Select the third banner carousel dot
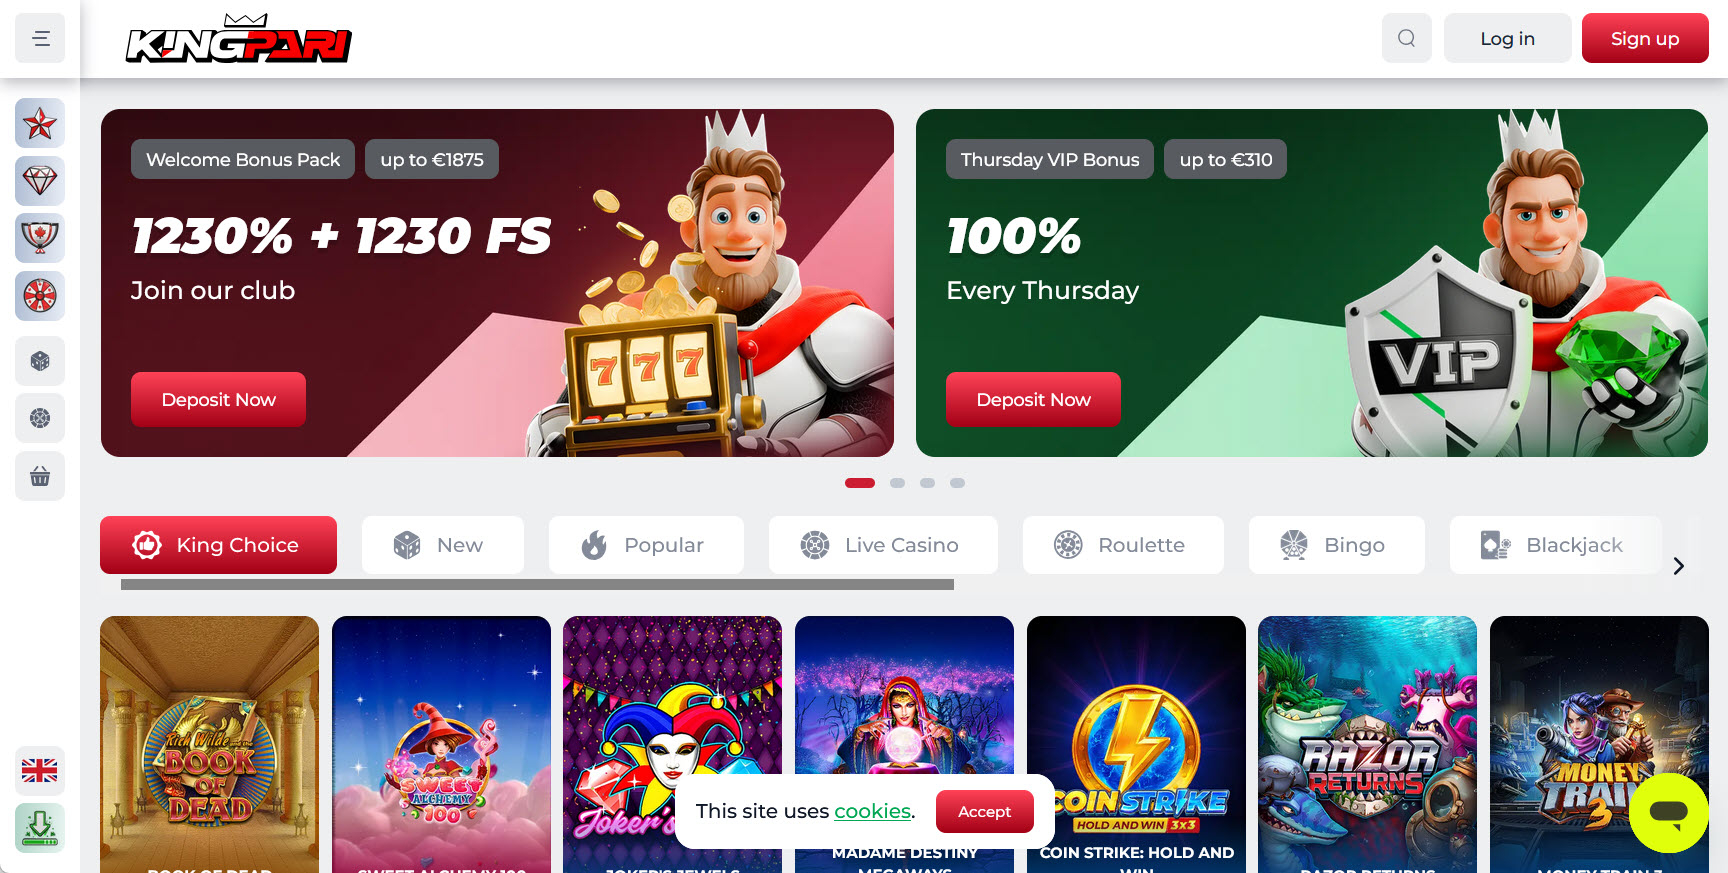1728x873 pixels. tap(927, 483)
